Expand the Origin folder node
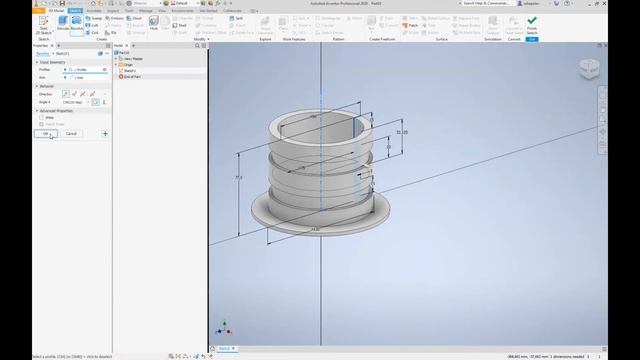The width and height of the screenshot is (640, 360). click(x=116, y=65)
